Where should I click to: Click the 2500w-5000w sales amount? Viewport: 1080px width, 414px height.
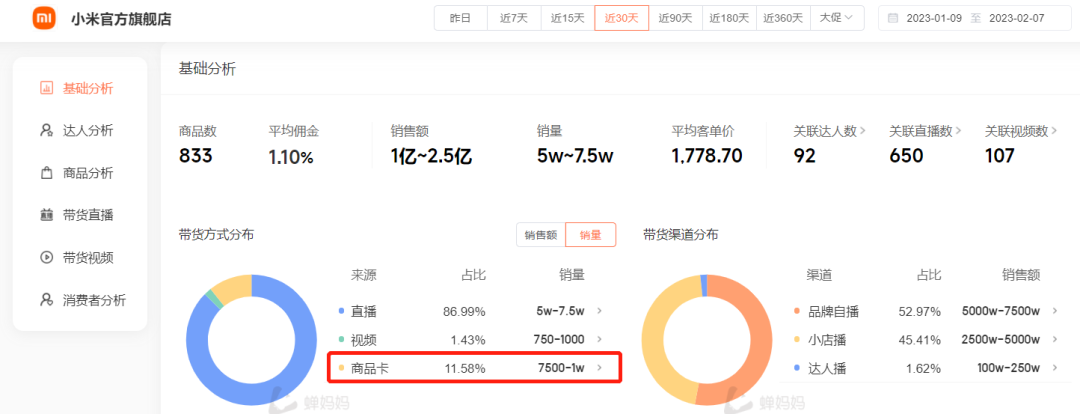tap(1001, 340)
